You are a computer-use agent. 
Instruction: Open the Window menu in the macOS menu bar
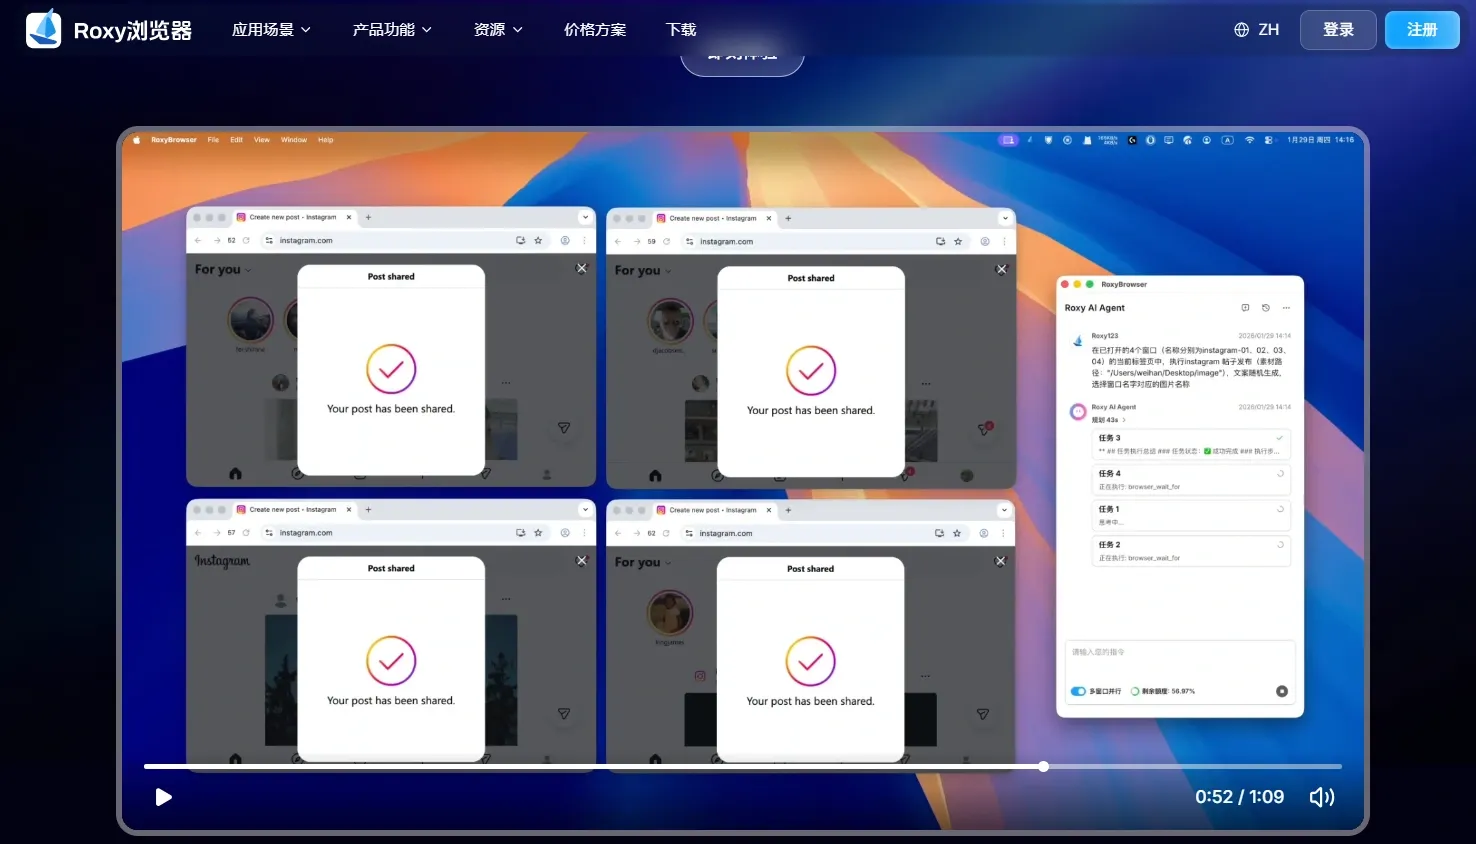294,140
